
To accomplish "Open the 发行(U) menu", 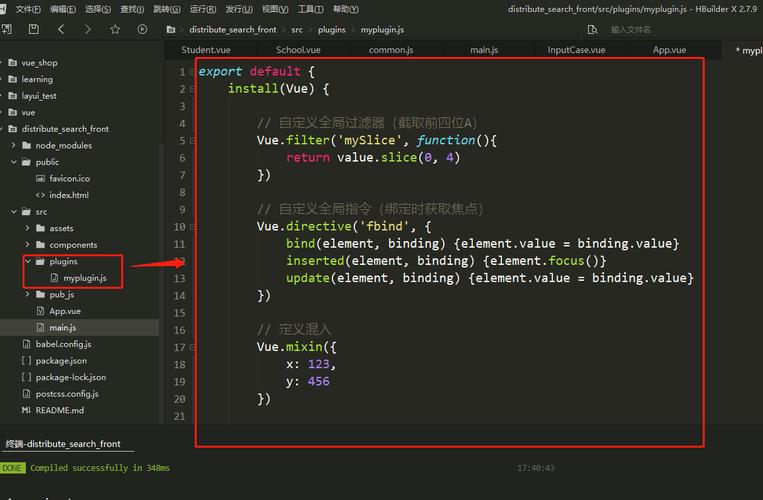I will coord(239,9).
